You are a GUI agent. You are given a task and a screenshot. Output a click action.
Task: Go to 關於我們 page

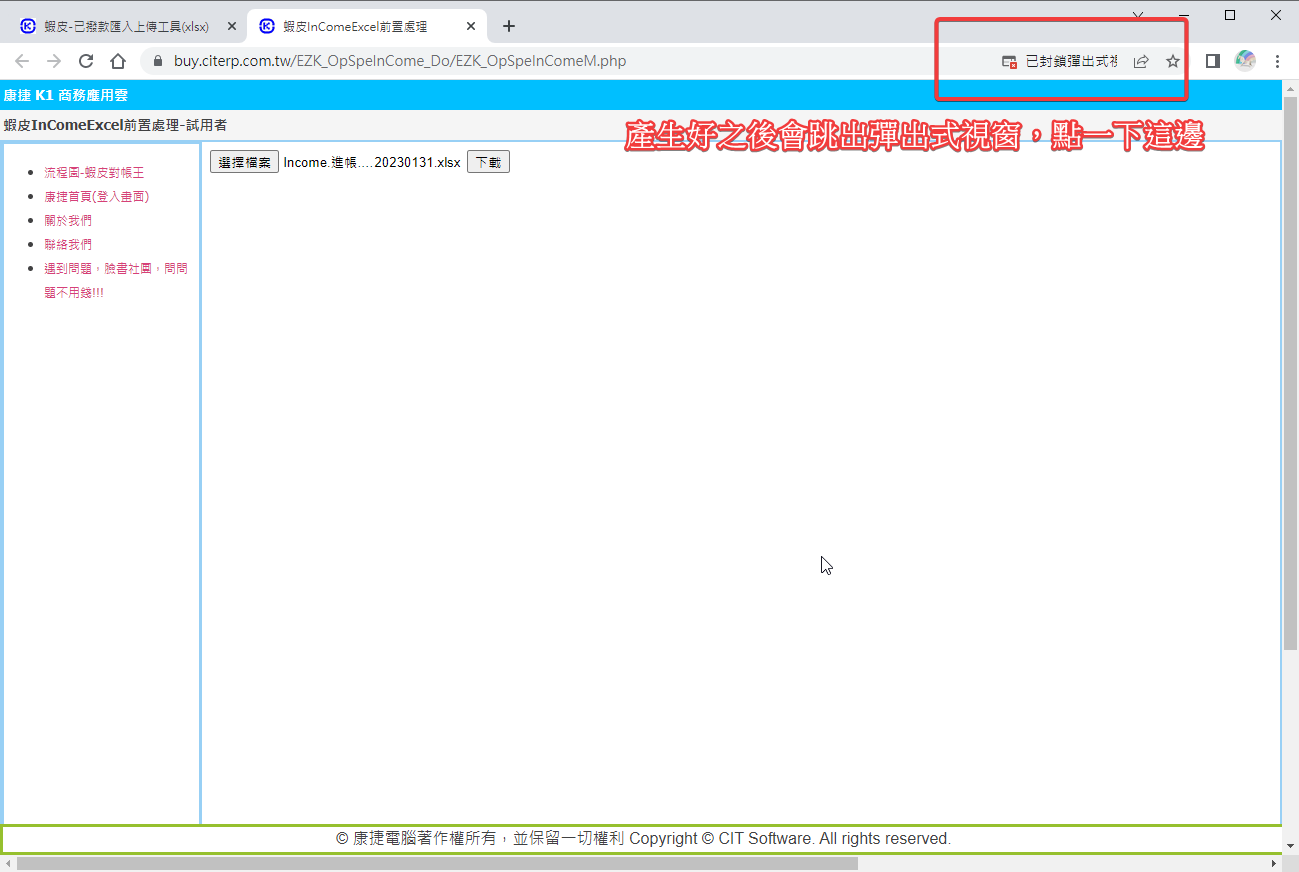[x=68, y=221]
